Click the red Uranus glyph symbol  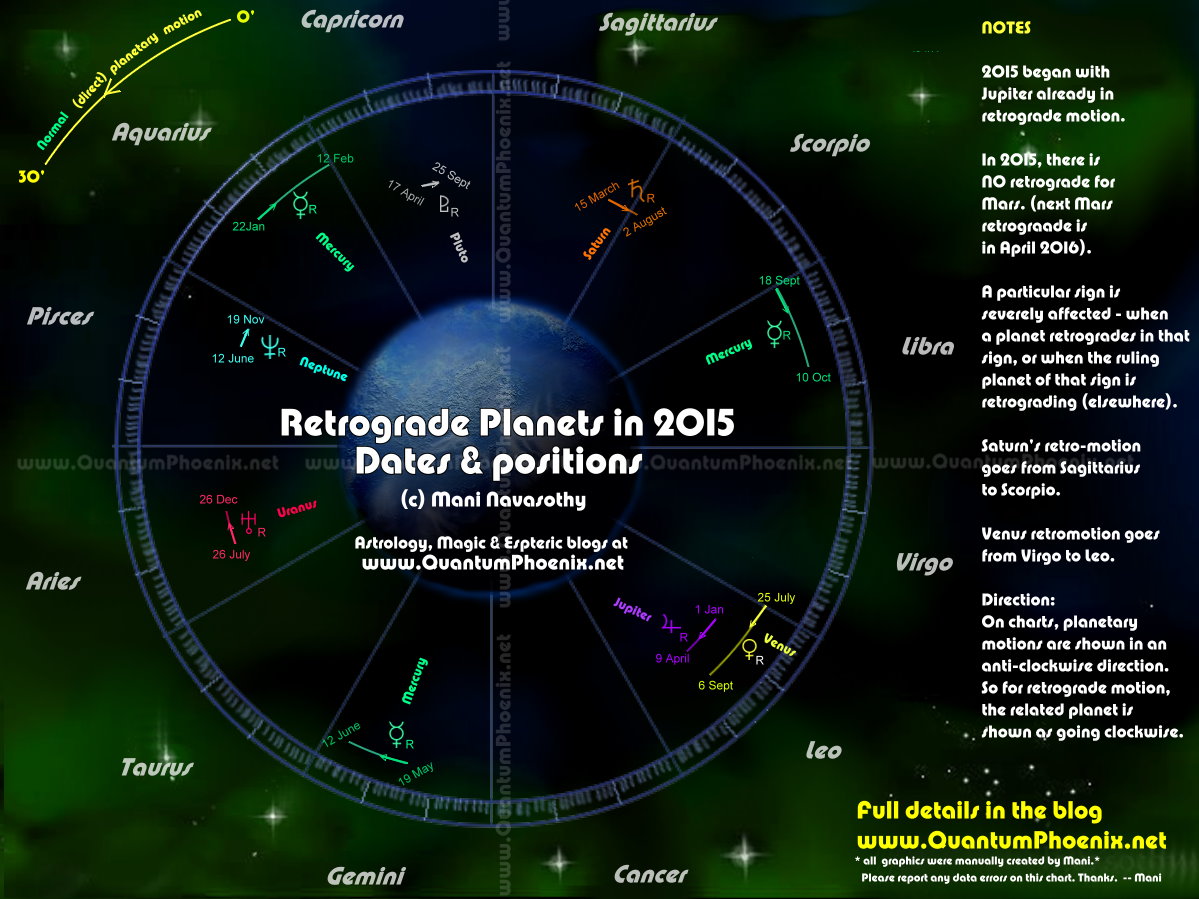click(246, 518)
